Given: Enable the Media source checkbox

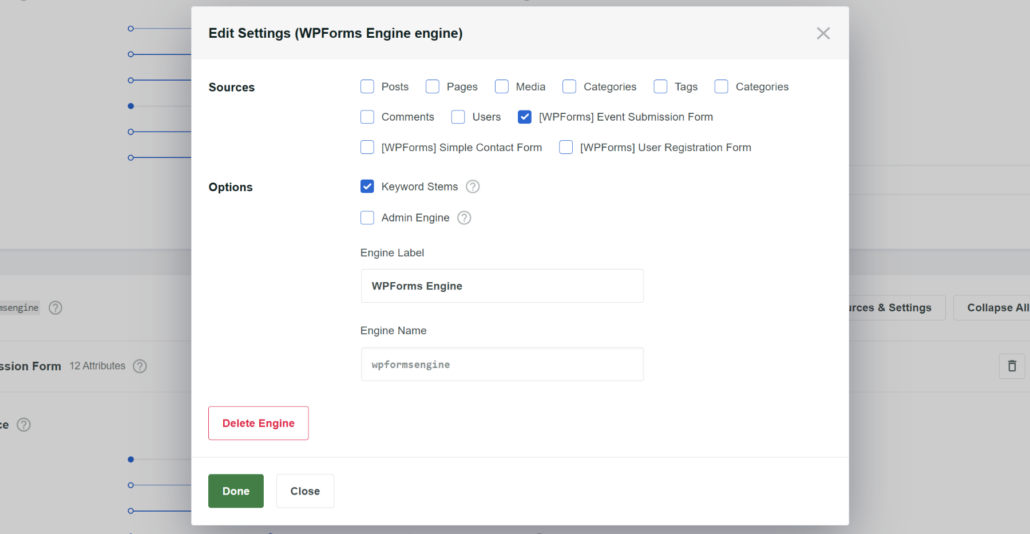Looking at the screenshot, I should point(502,87).
